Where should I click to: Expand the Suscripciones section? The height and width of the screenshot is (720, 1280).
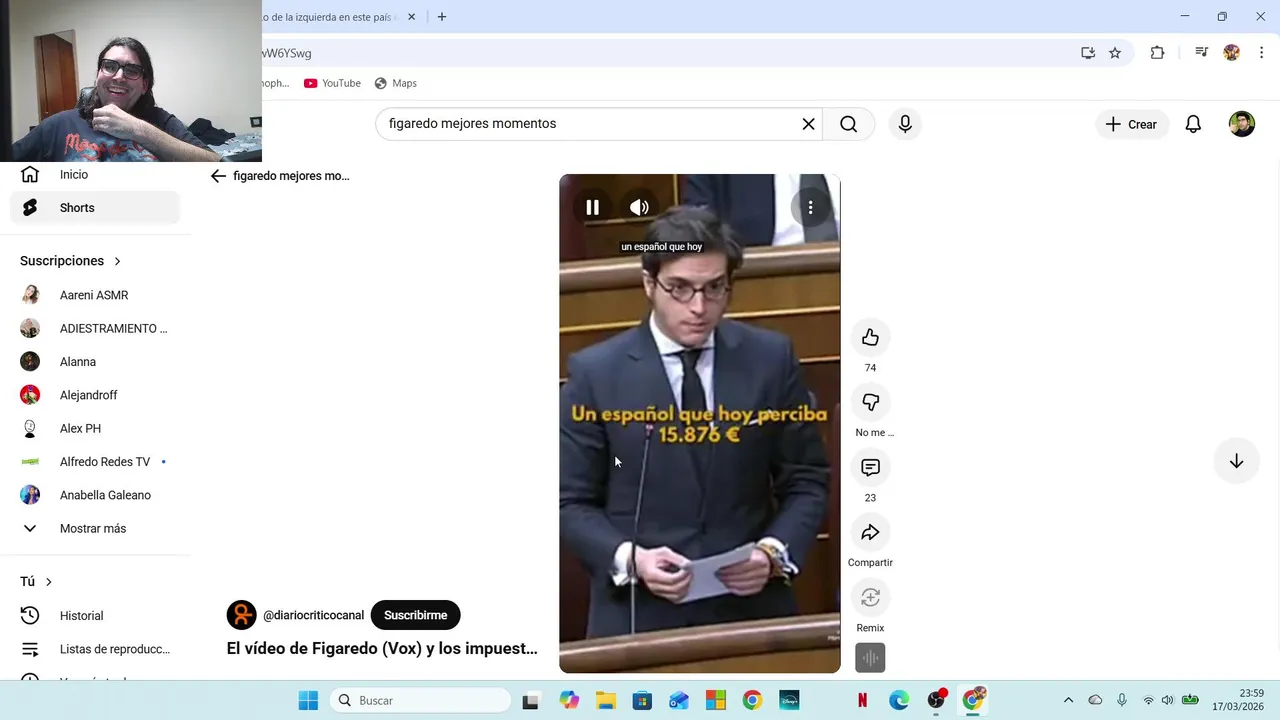[71, 261]
